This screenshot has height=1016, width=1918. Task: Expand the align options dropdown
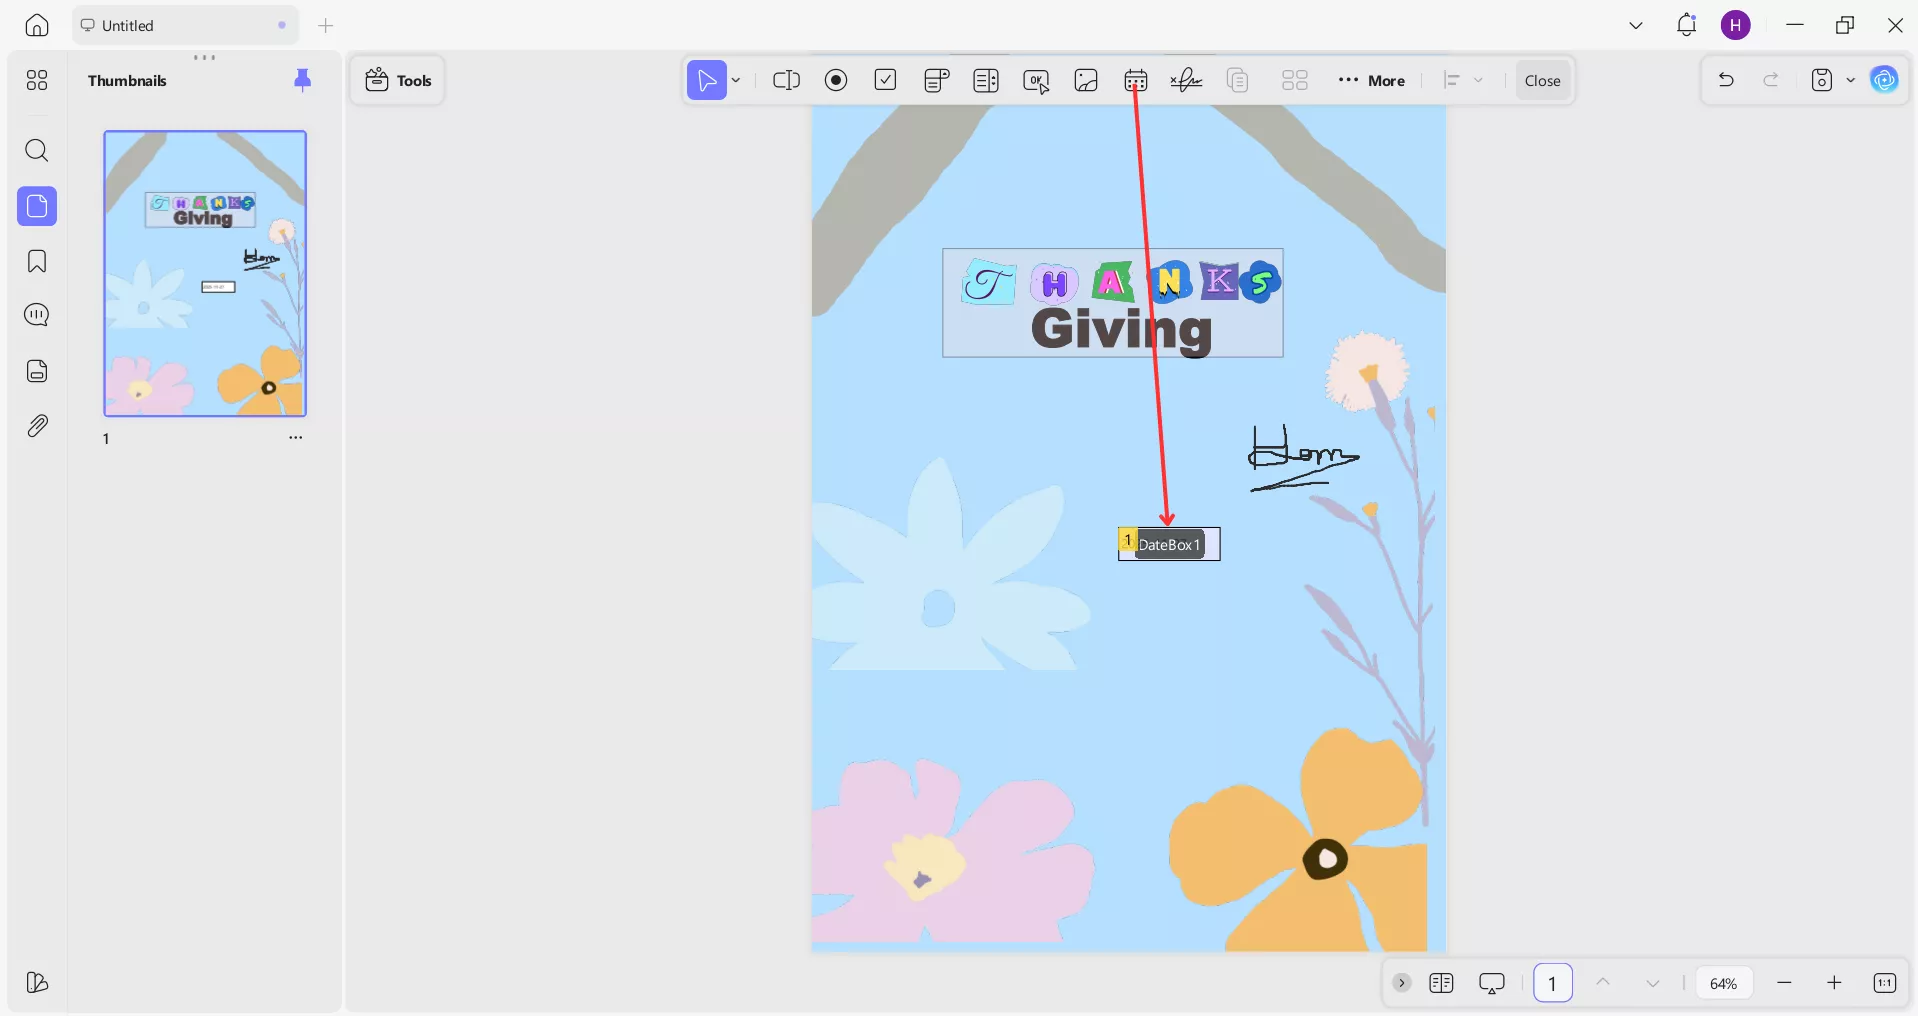[x=1479, y=80]
